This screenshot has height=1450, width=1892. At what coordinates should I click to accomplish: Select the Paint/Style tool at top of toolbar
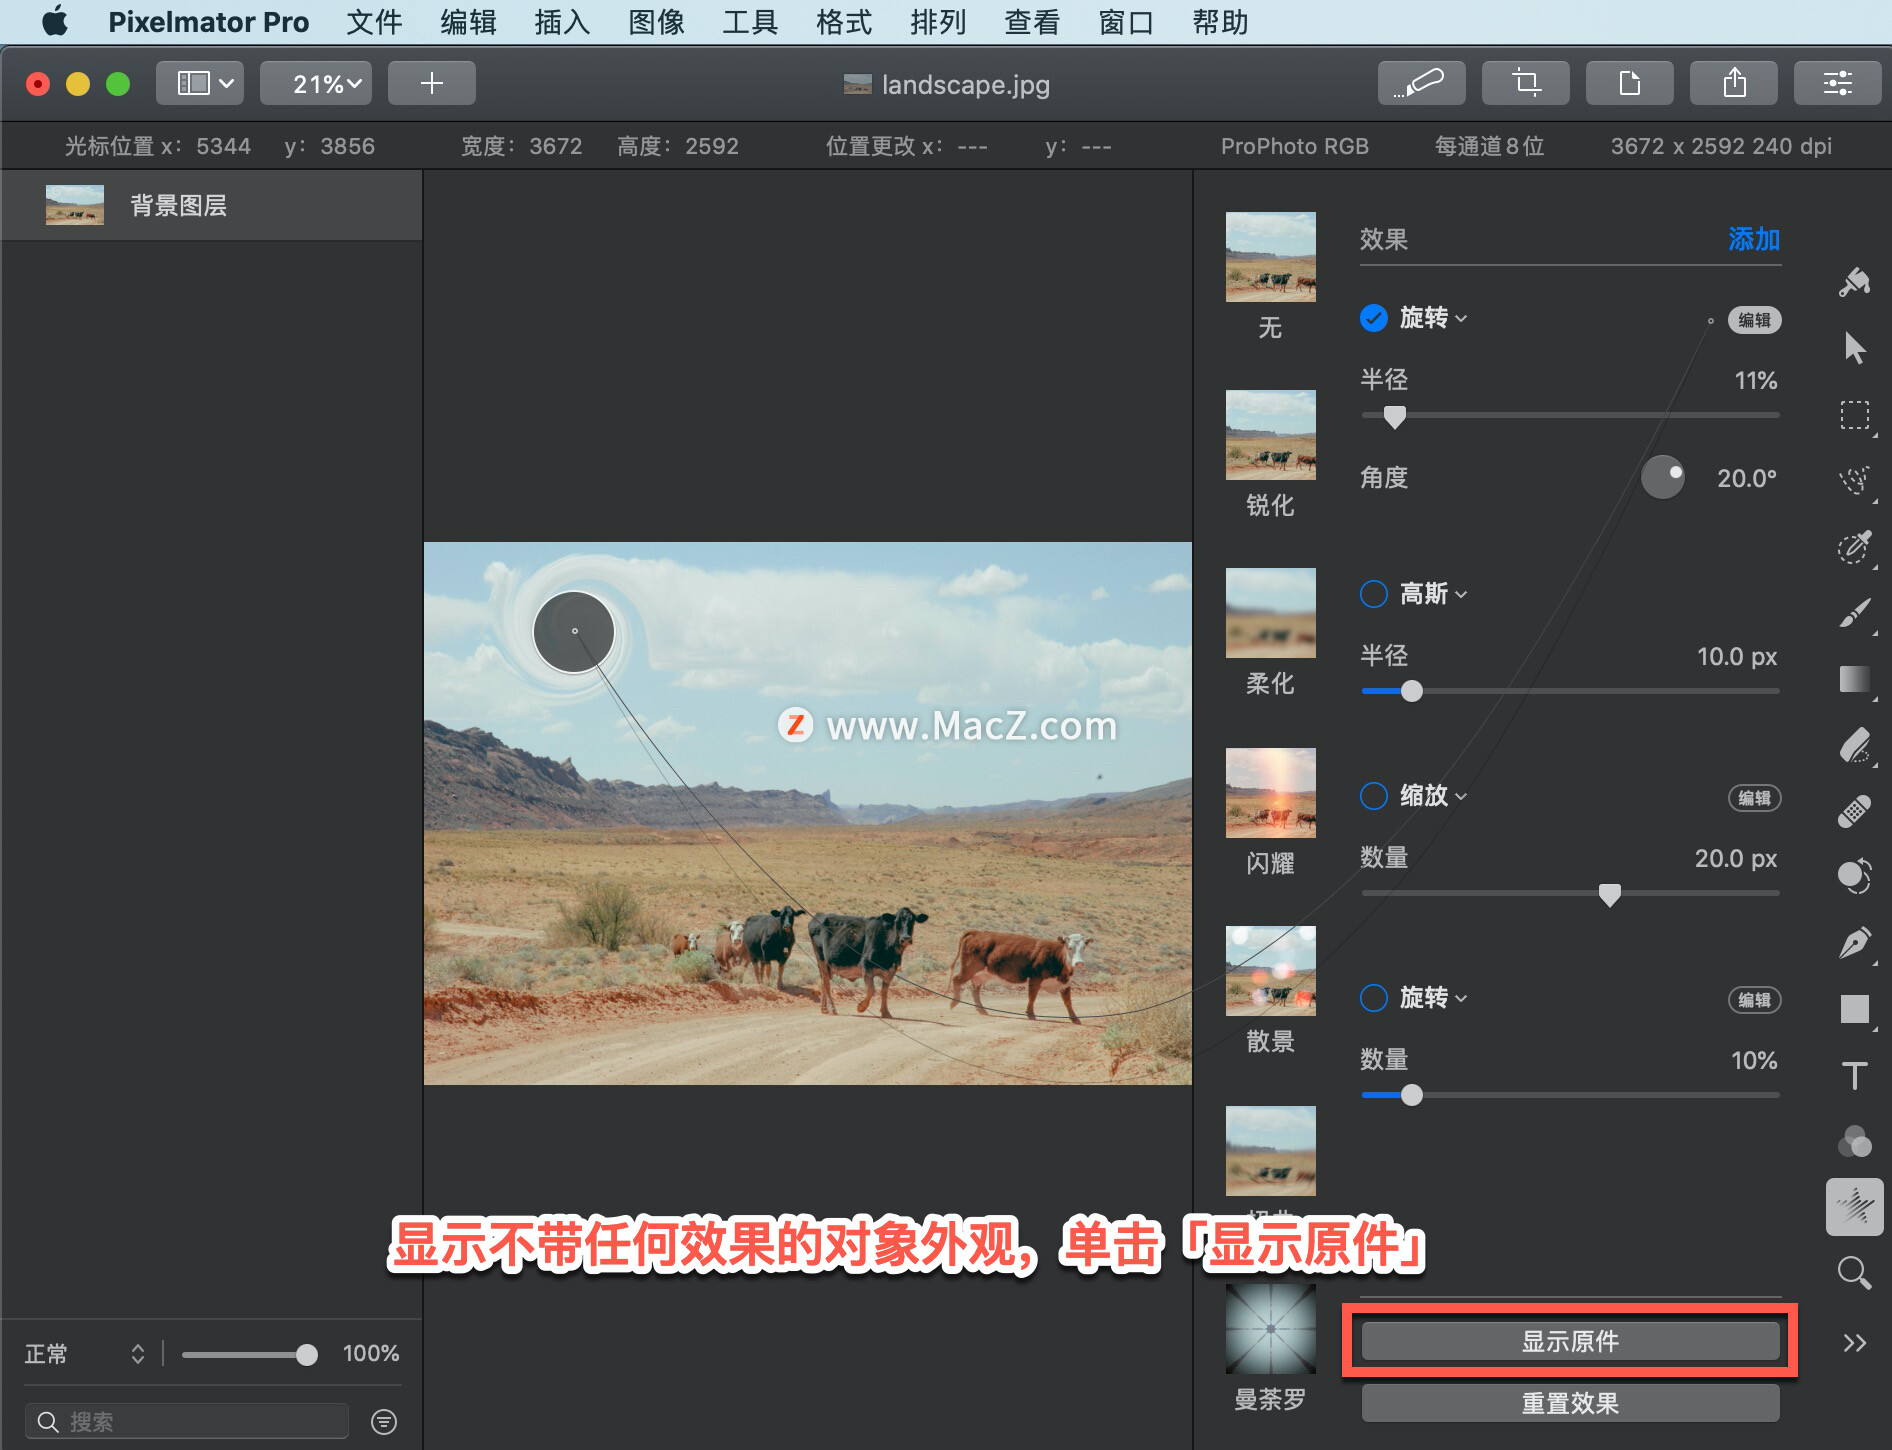pyautogui.click(x=1854, y=283)
